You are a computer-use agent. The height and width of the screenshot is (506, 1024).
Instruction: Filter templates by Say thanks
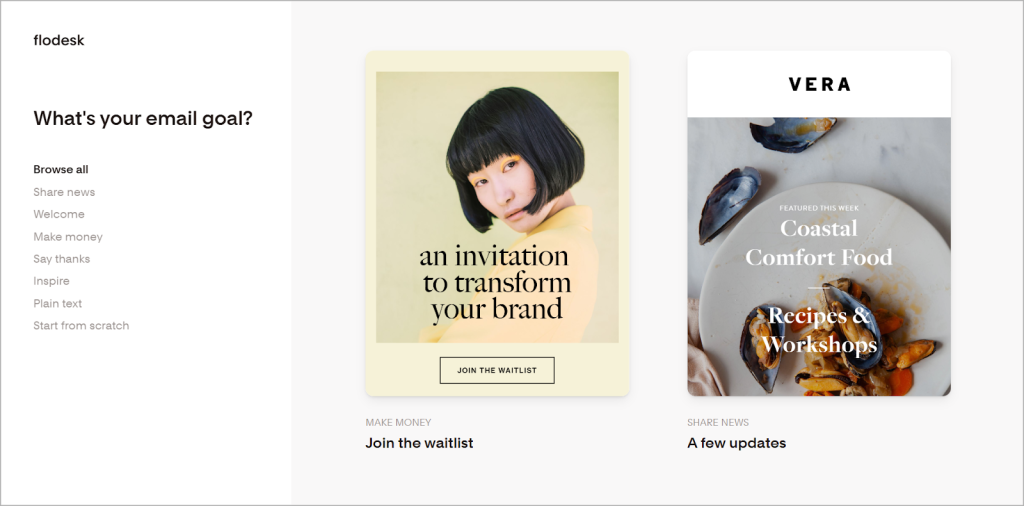pyautogui.click(x=62, y=259)
